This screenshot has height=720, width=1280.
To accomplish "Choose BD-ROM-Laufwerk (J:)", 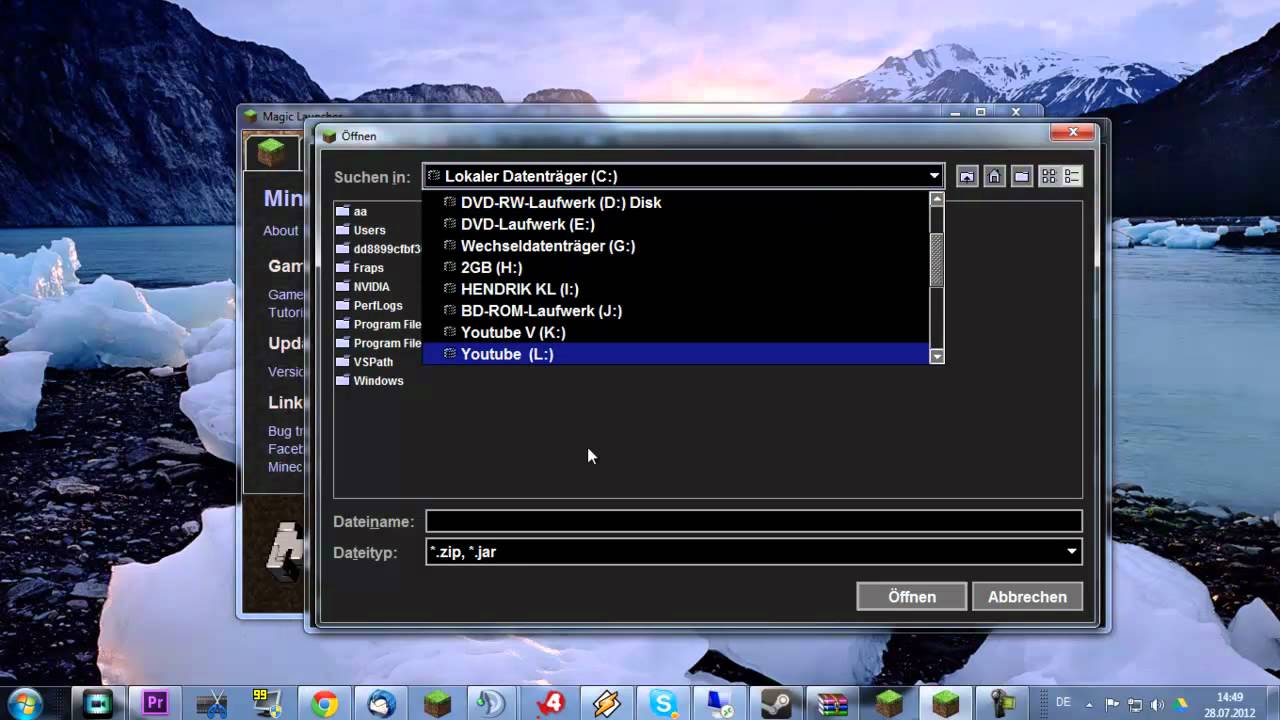I will pyautogui.click(x=676, y=311).
